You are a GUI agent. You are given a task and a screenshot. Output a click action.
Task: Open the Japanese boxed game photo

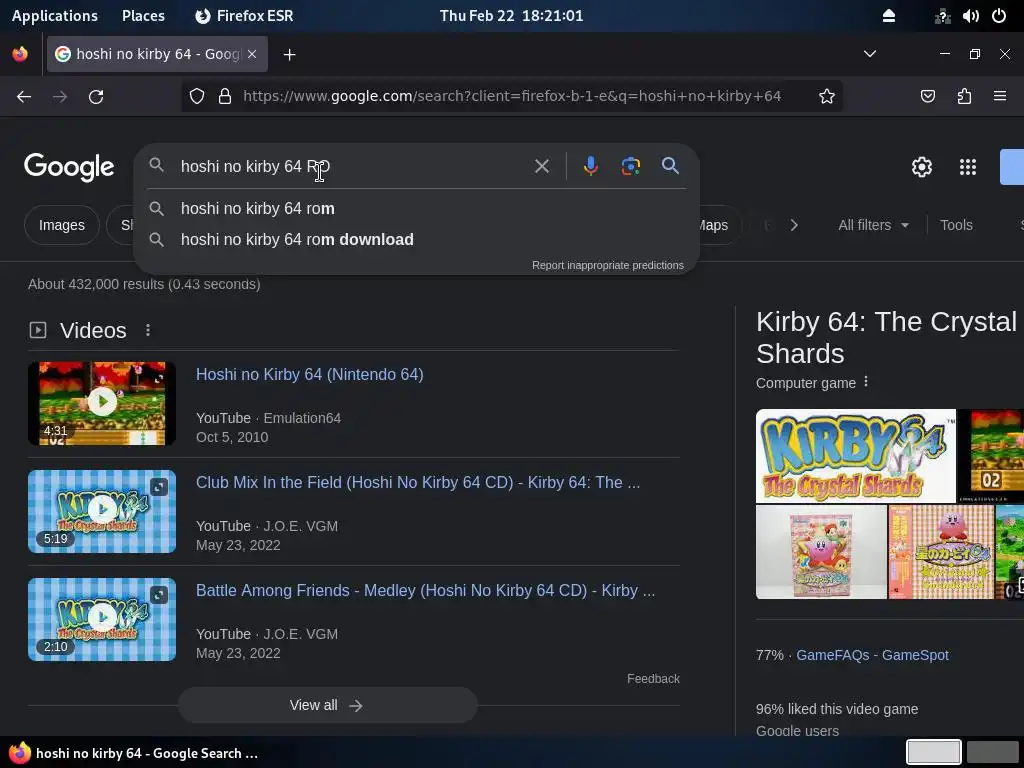pos(821,552)
